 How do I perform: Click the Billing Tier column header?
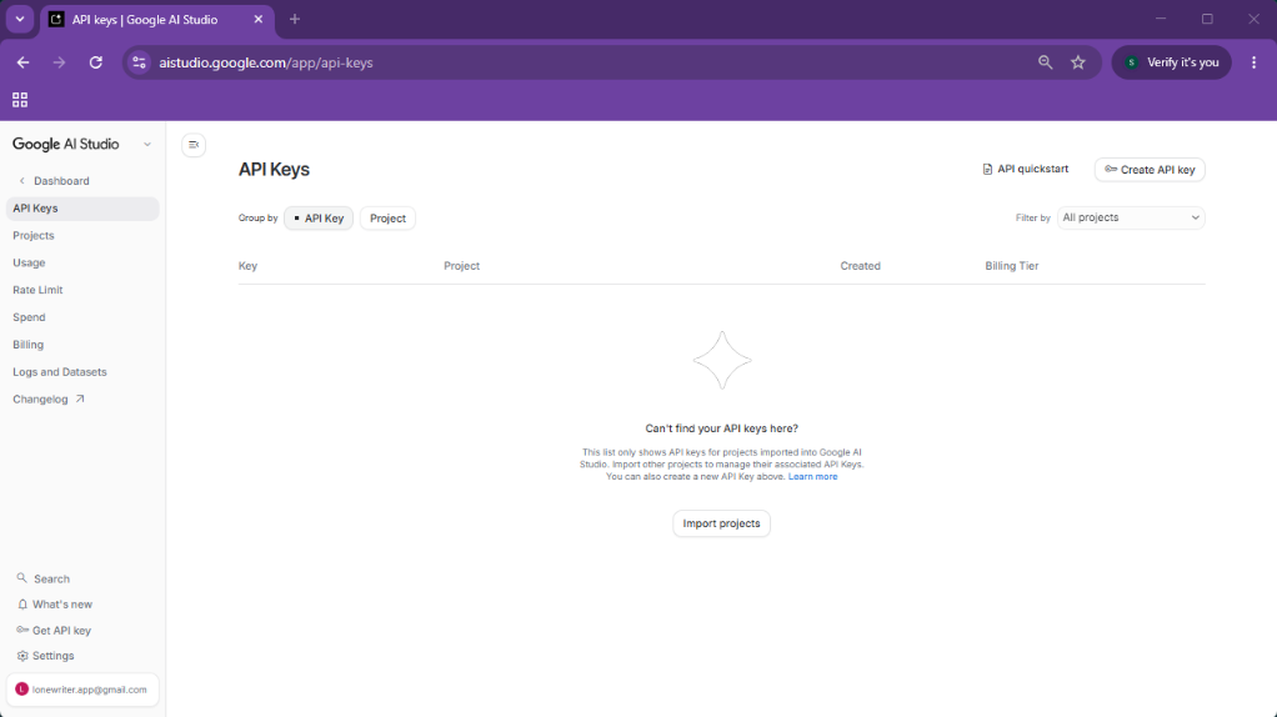(1012, 266)
